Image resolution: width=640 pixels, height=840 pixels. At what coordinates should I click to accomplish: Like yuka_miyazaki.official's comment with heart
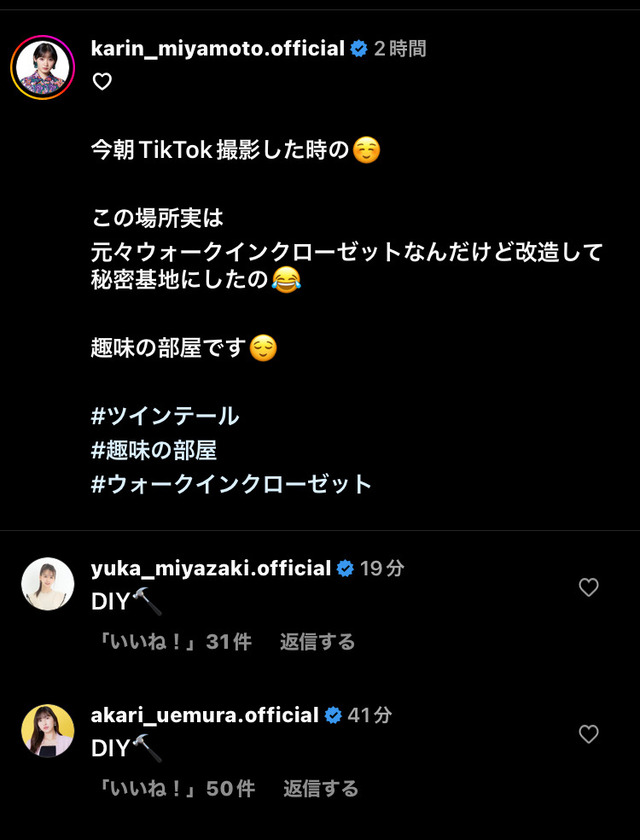pyautogui.click(x=589, y=588)
